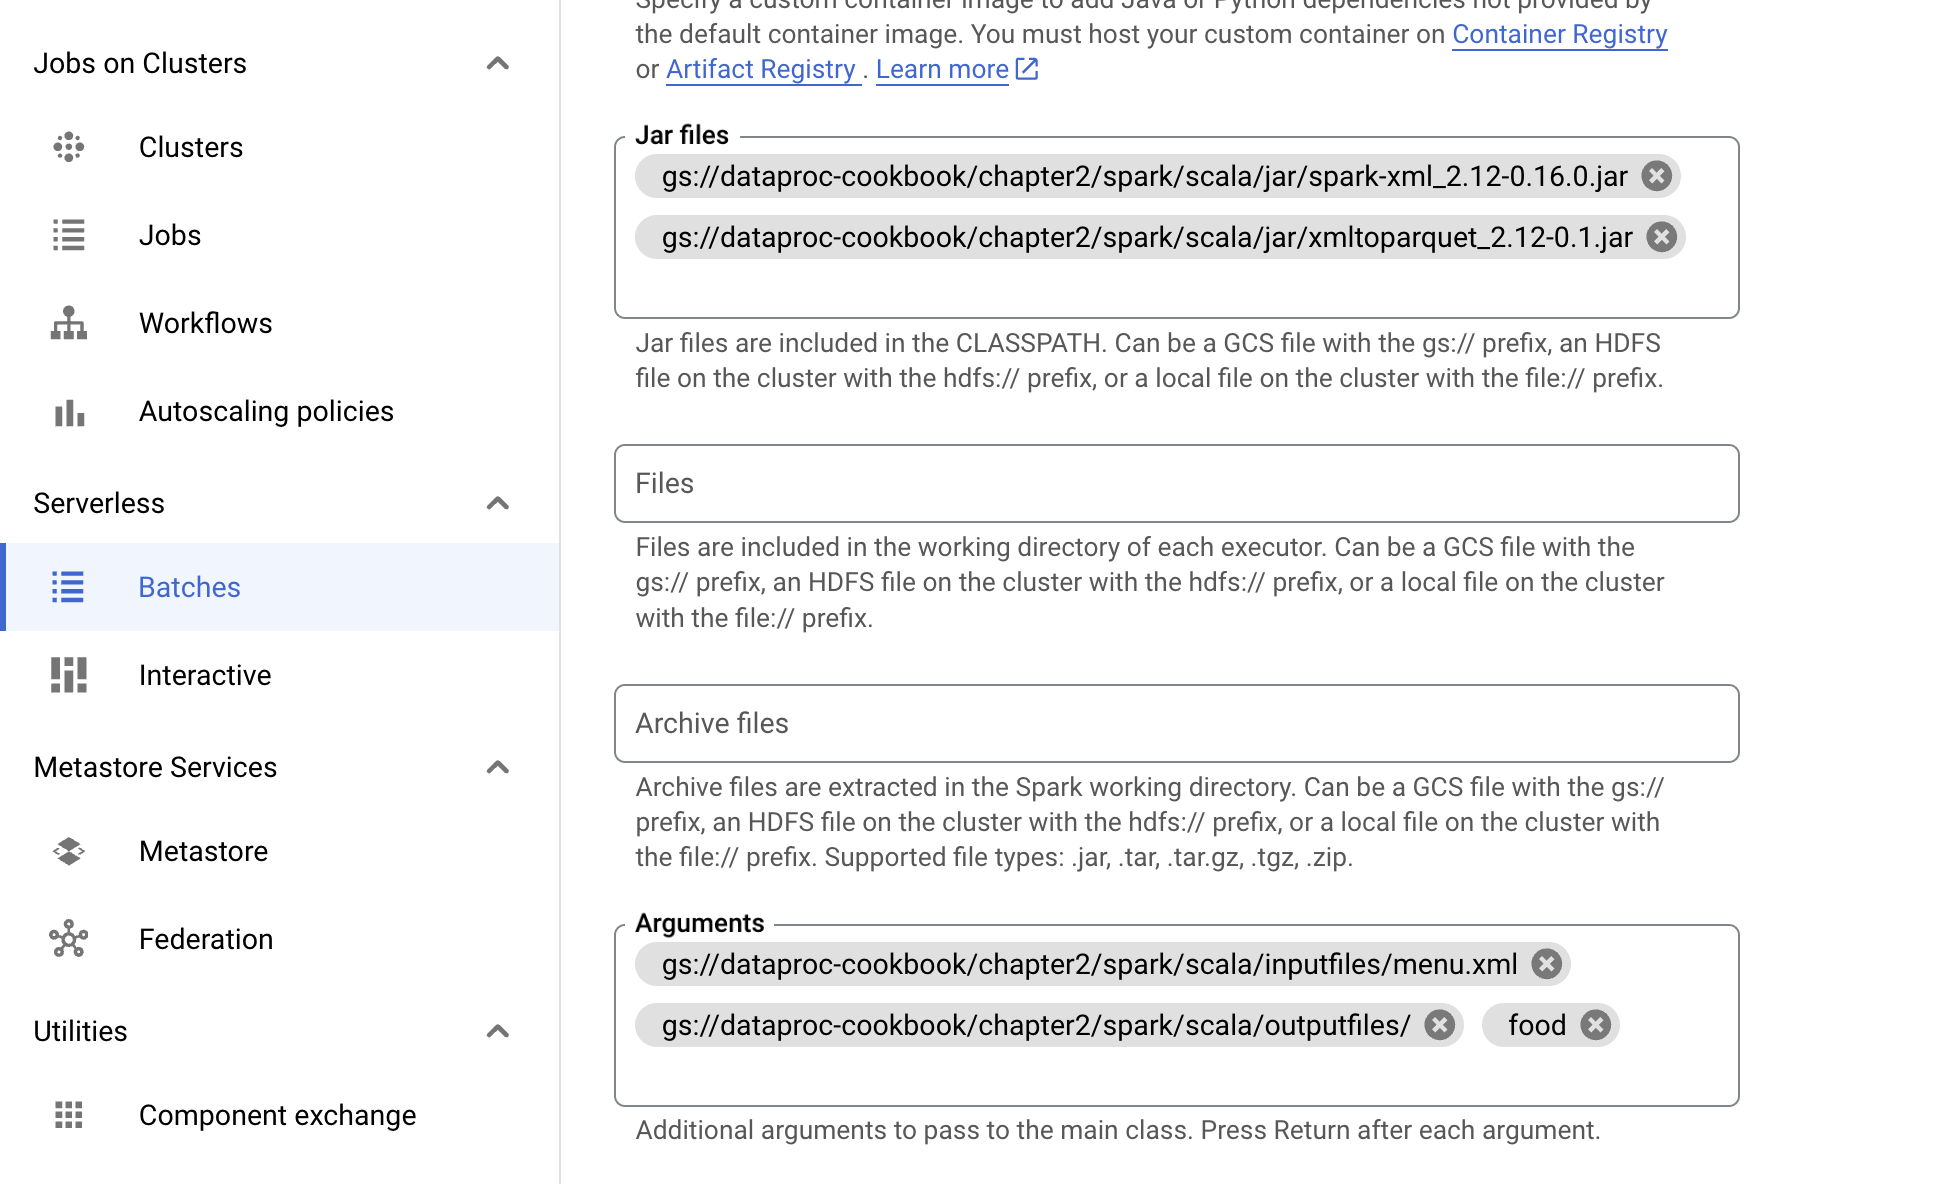Open the Metastore page

pos(203,851)
